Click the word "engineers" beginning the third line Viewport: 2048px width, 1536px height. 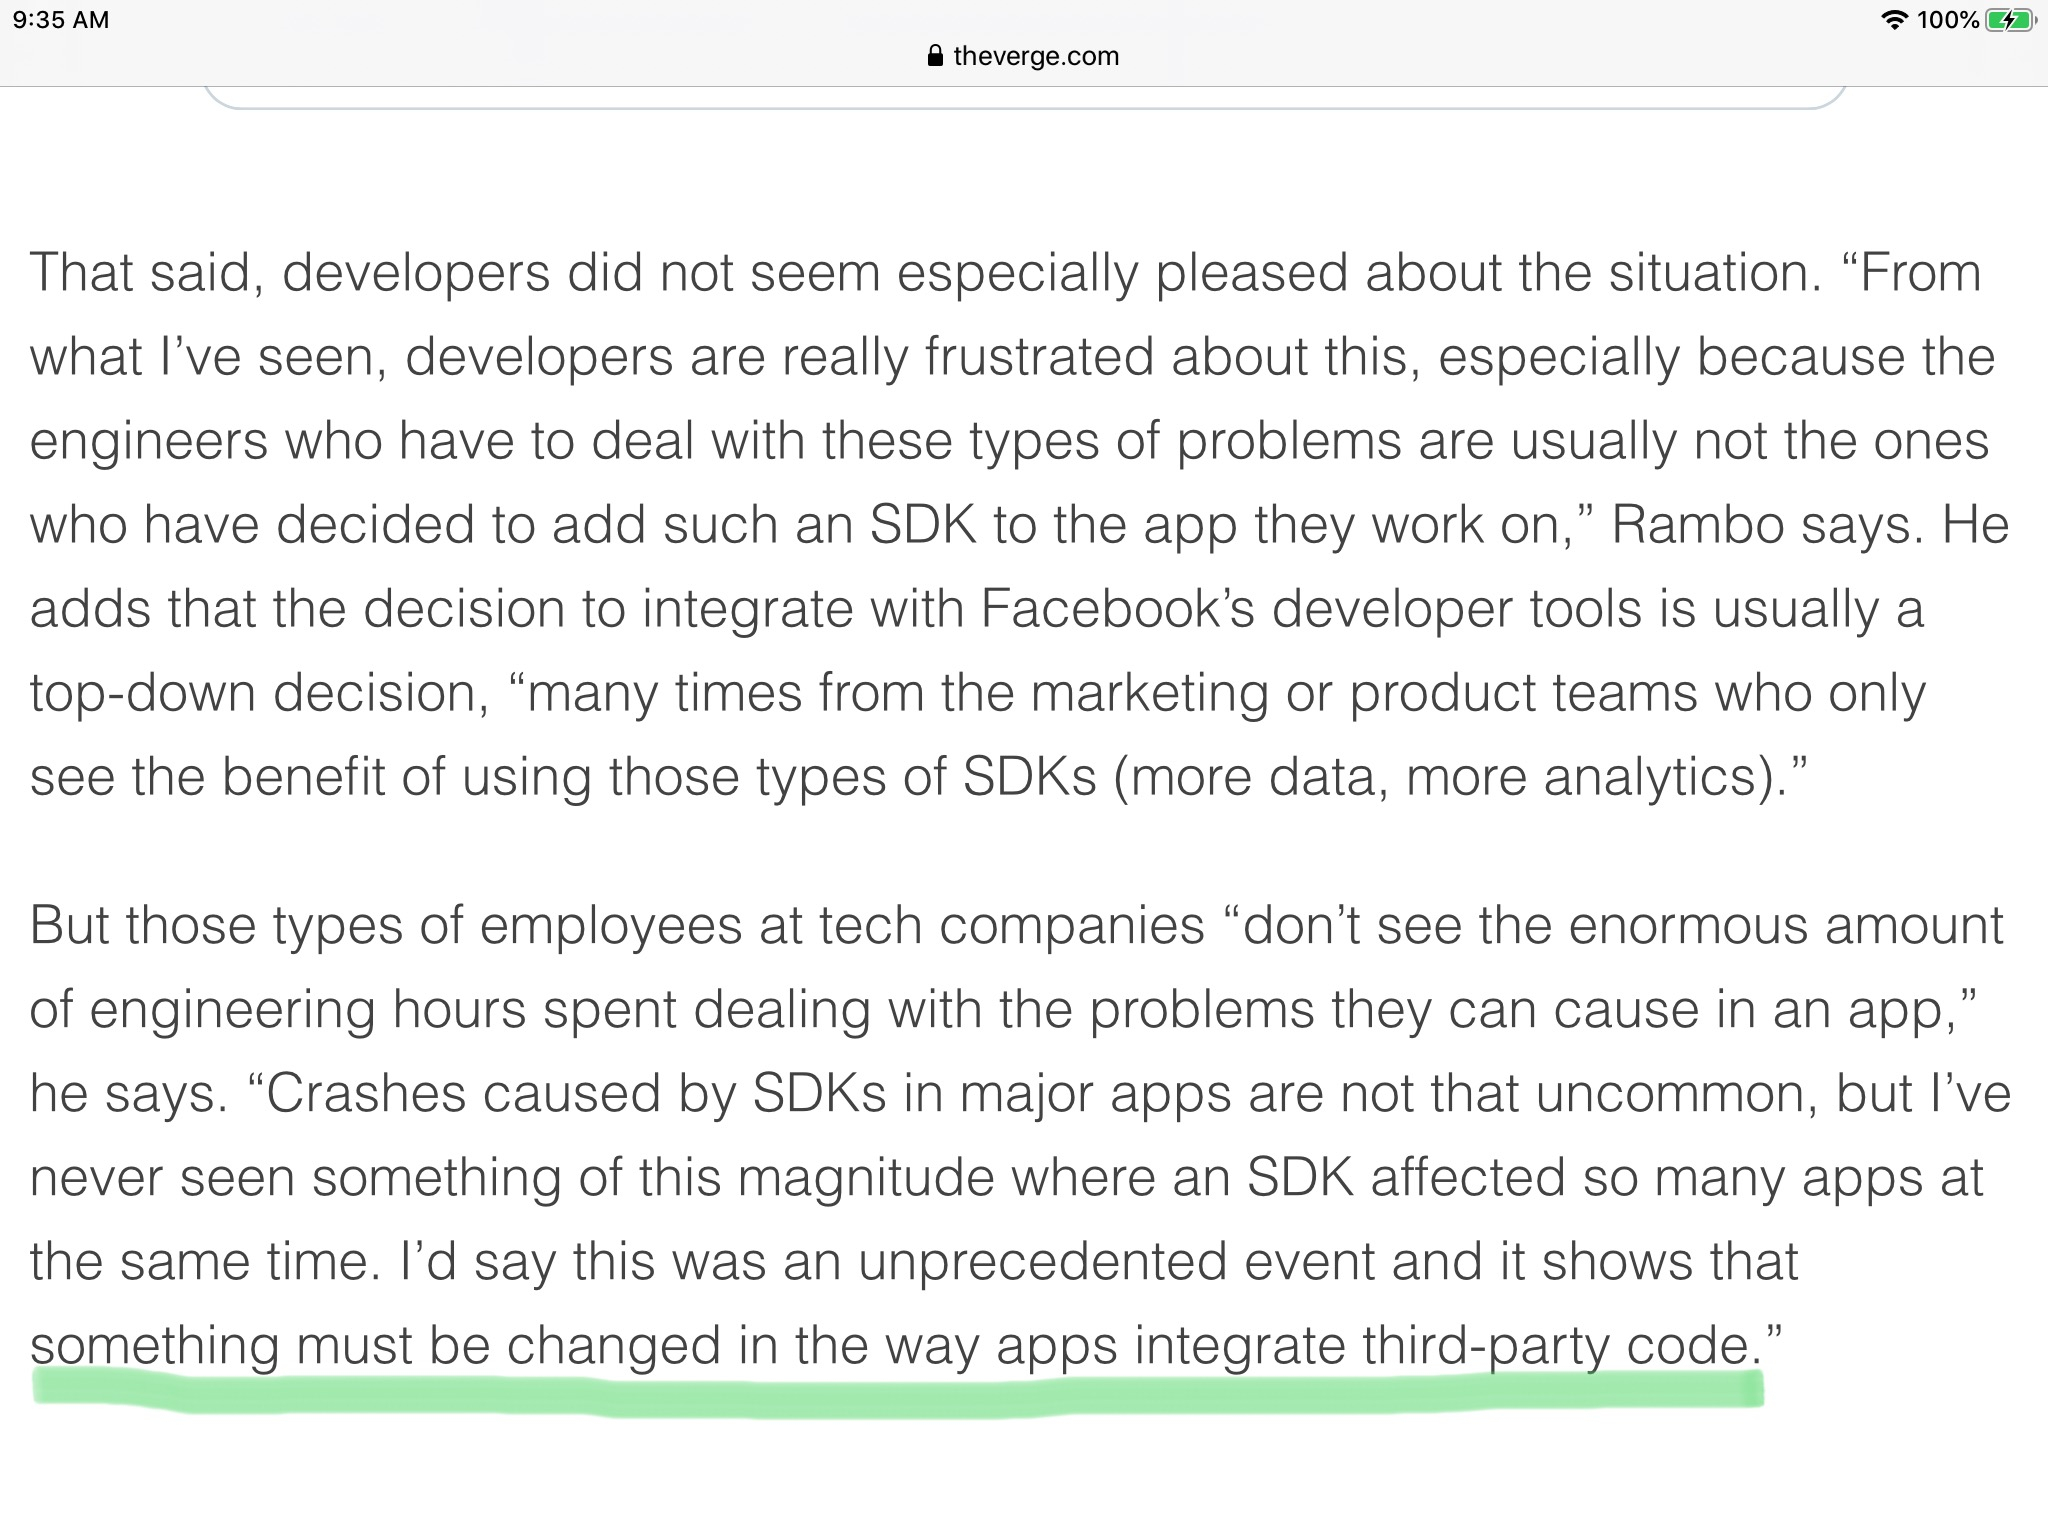(149, 442)
